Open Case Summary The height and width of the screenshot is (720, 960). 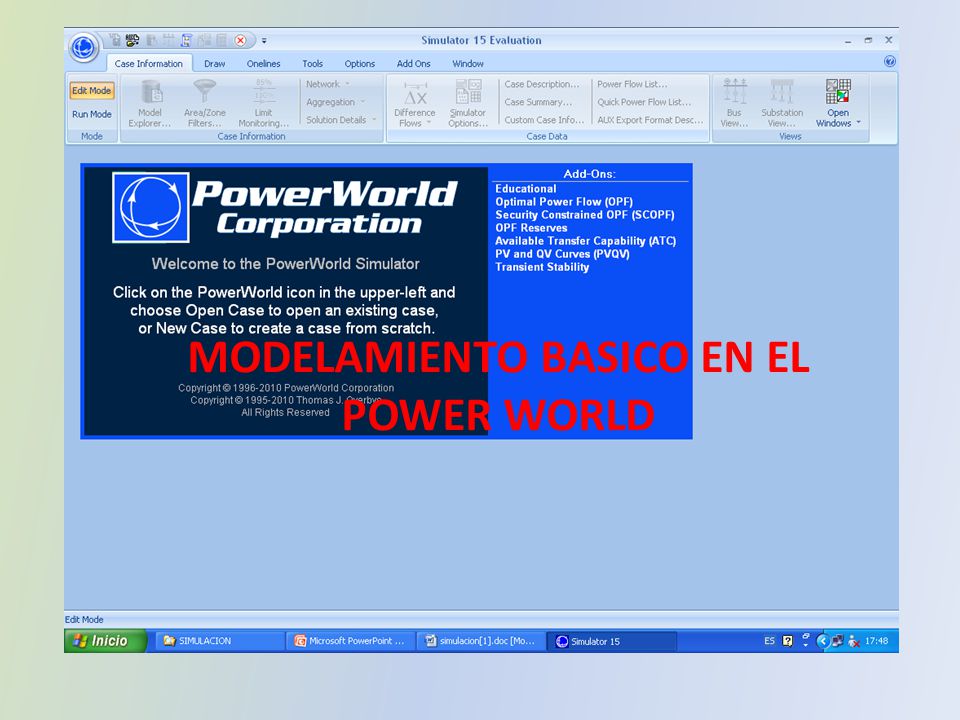point(538,102)
